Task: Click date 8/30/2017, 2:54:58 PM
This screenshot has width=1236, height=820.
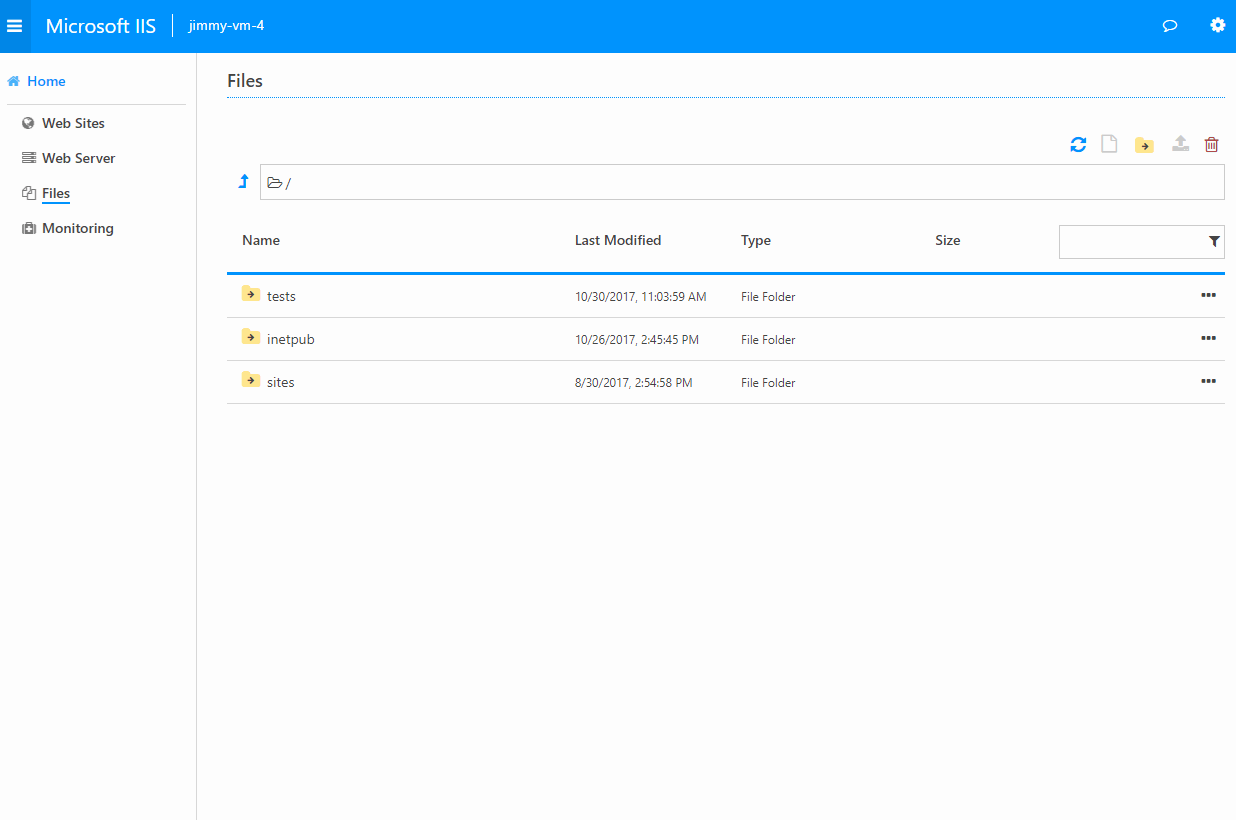Action: (x=634, y=383)
